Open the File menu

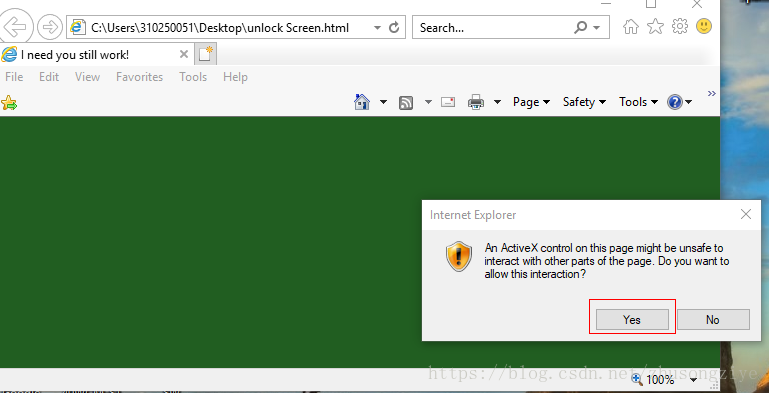coord(14,77)
